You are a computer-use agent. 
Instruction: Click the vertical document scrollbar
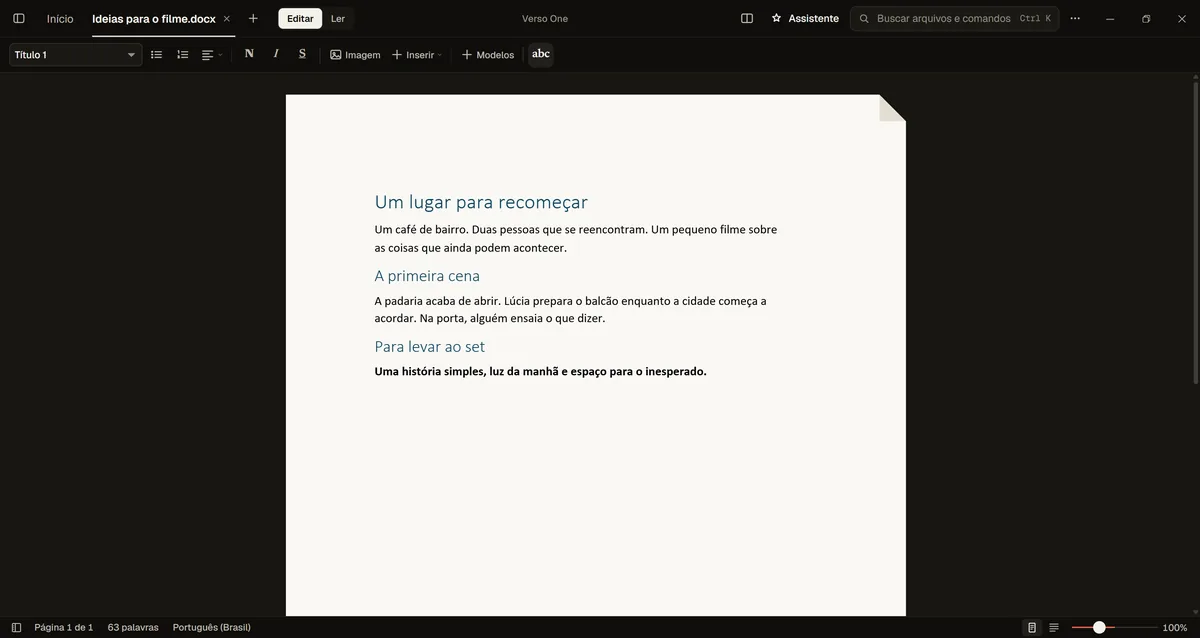tap(1195, 232)
